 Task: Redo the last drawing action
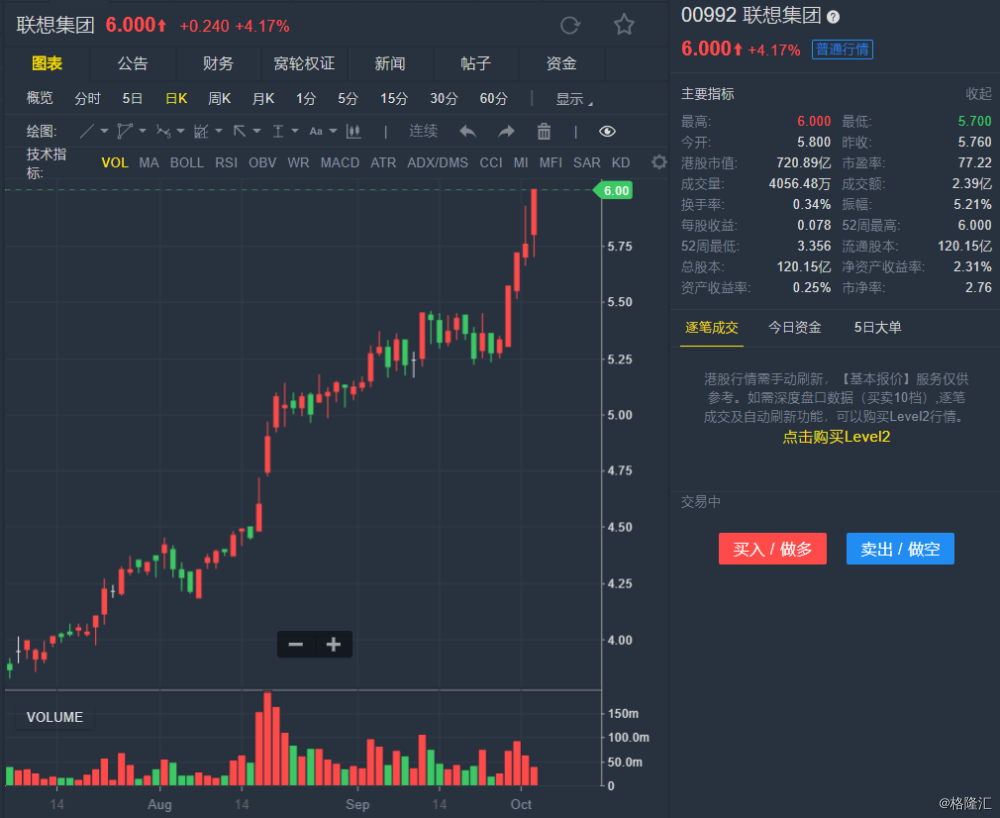(506, 131)
